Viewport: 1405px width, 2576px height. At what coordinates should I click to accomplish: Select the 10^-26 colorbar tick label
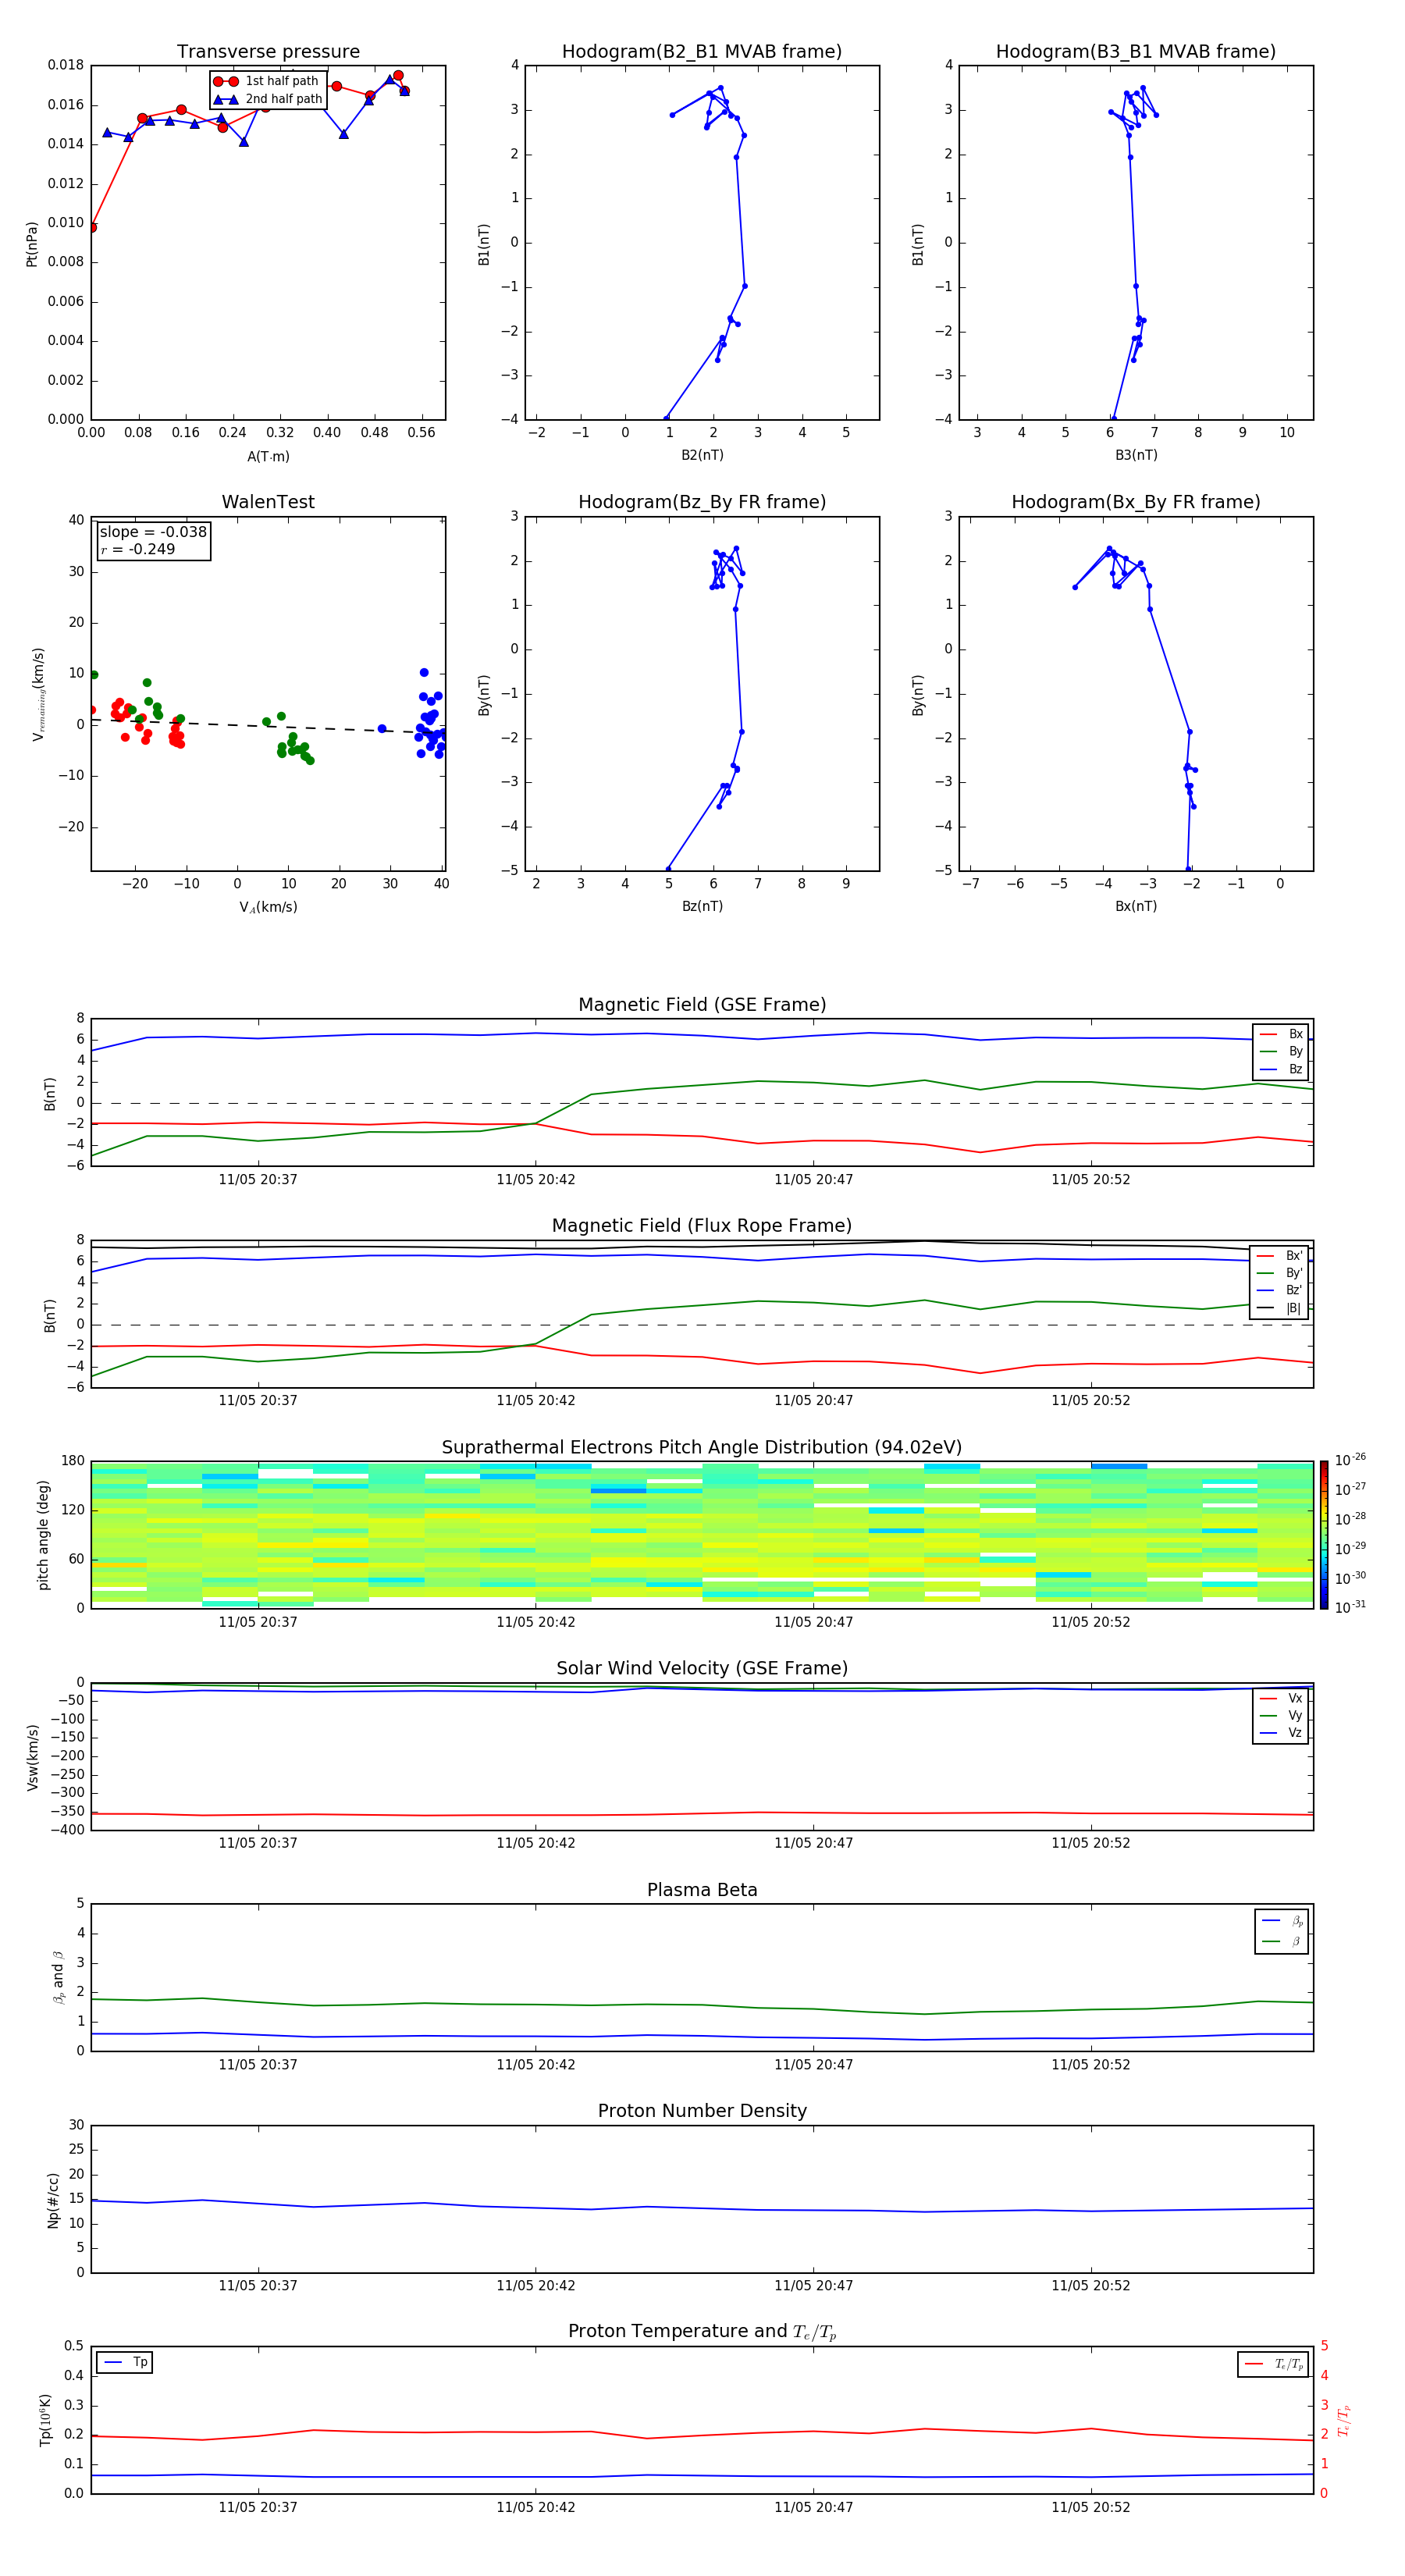1350,1460
